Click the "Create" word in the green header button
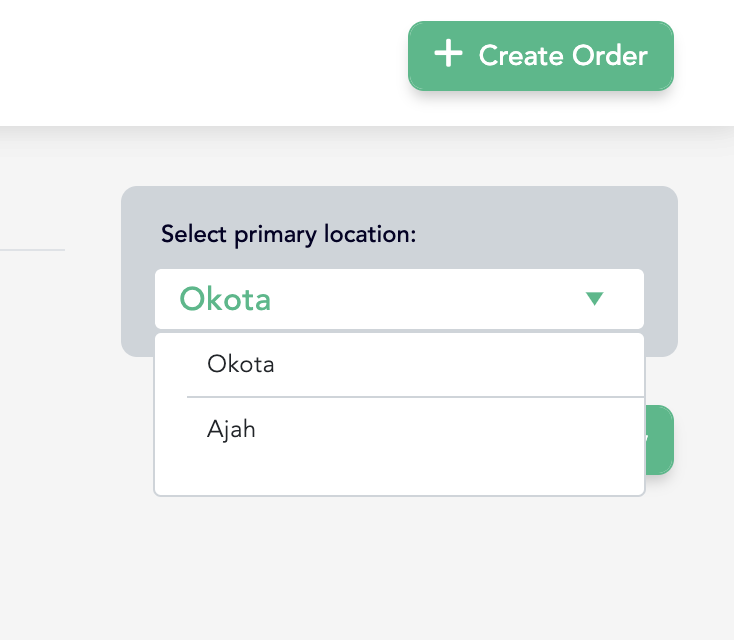The height and width of the screenshot is (640, 734). click(x=517, y=56)
